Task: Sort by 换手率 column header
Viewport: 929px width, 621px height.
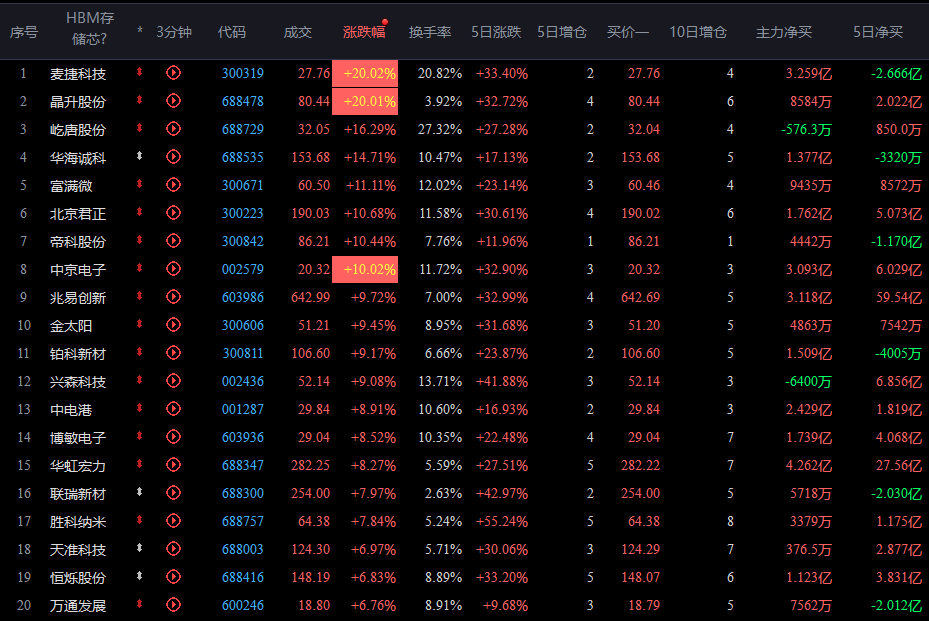Action: 430,32
